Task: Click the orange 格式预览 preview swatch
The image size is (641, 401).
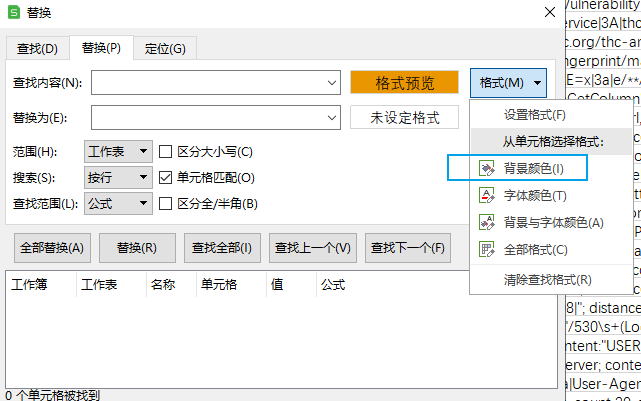Action: 404,83
